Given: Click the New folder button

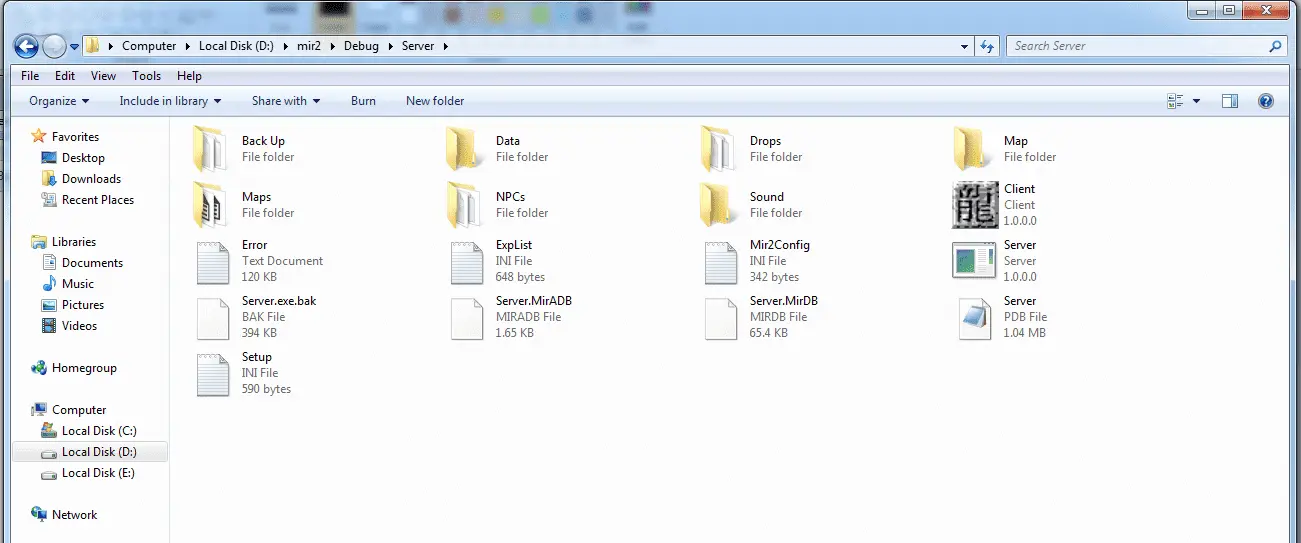Looking at the screenshot, I should (435, 101).
